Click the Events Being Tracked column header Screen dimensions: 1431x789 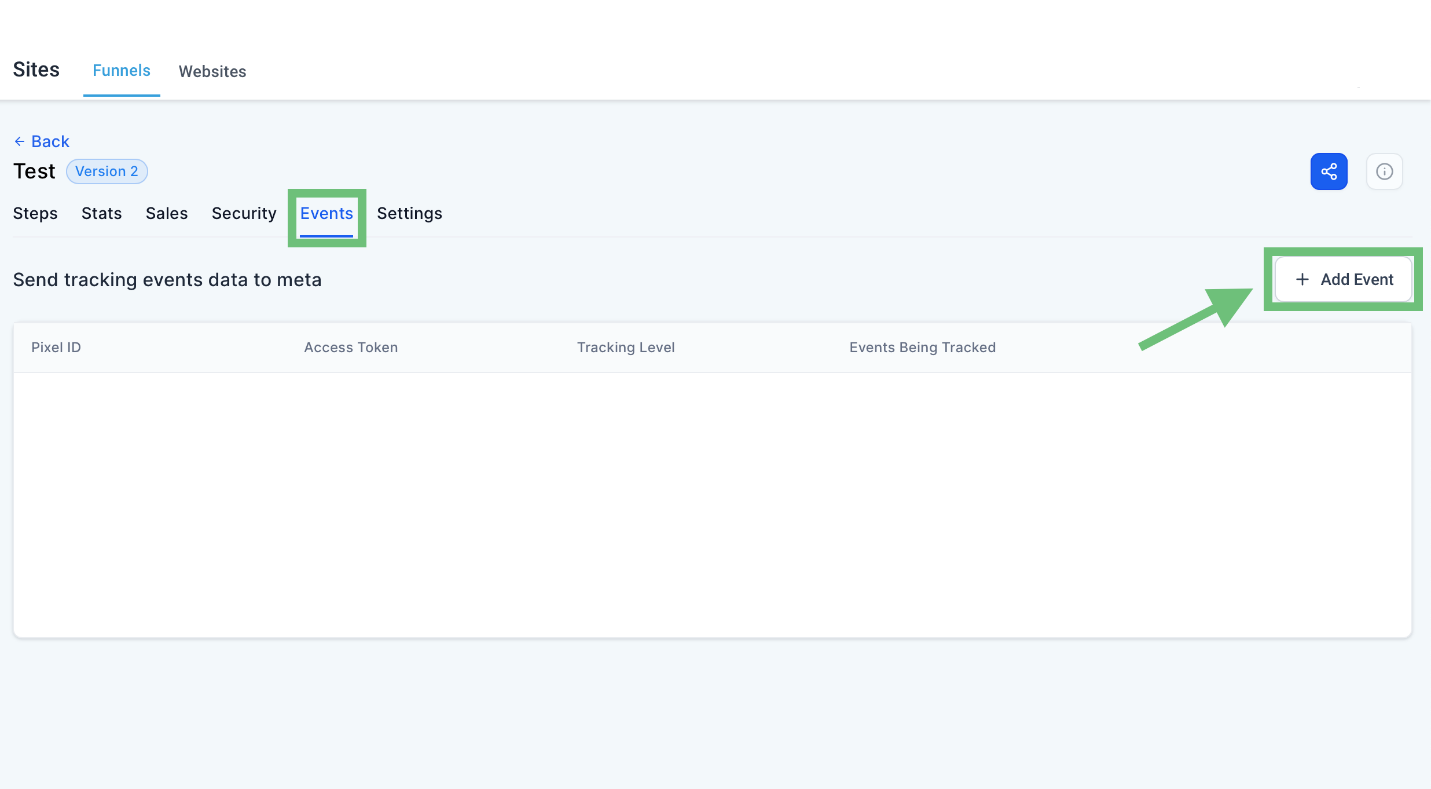(x=922, y=347)
